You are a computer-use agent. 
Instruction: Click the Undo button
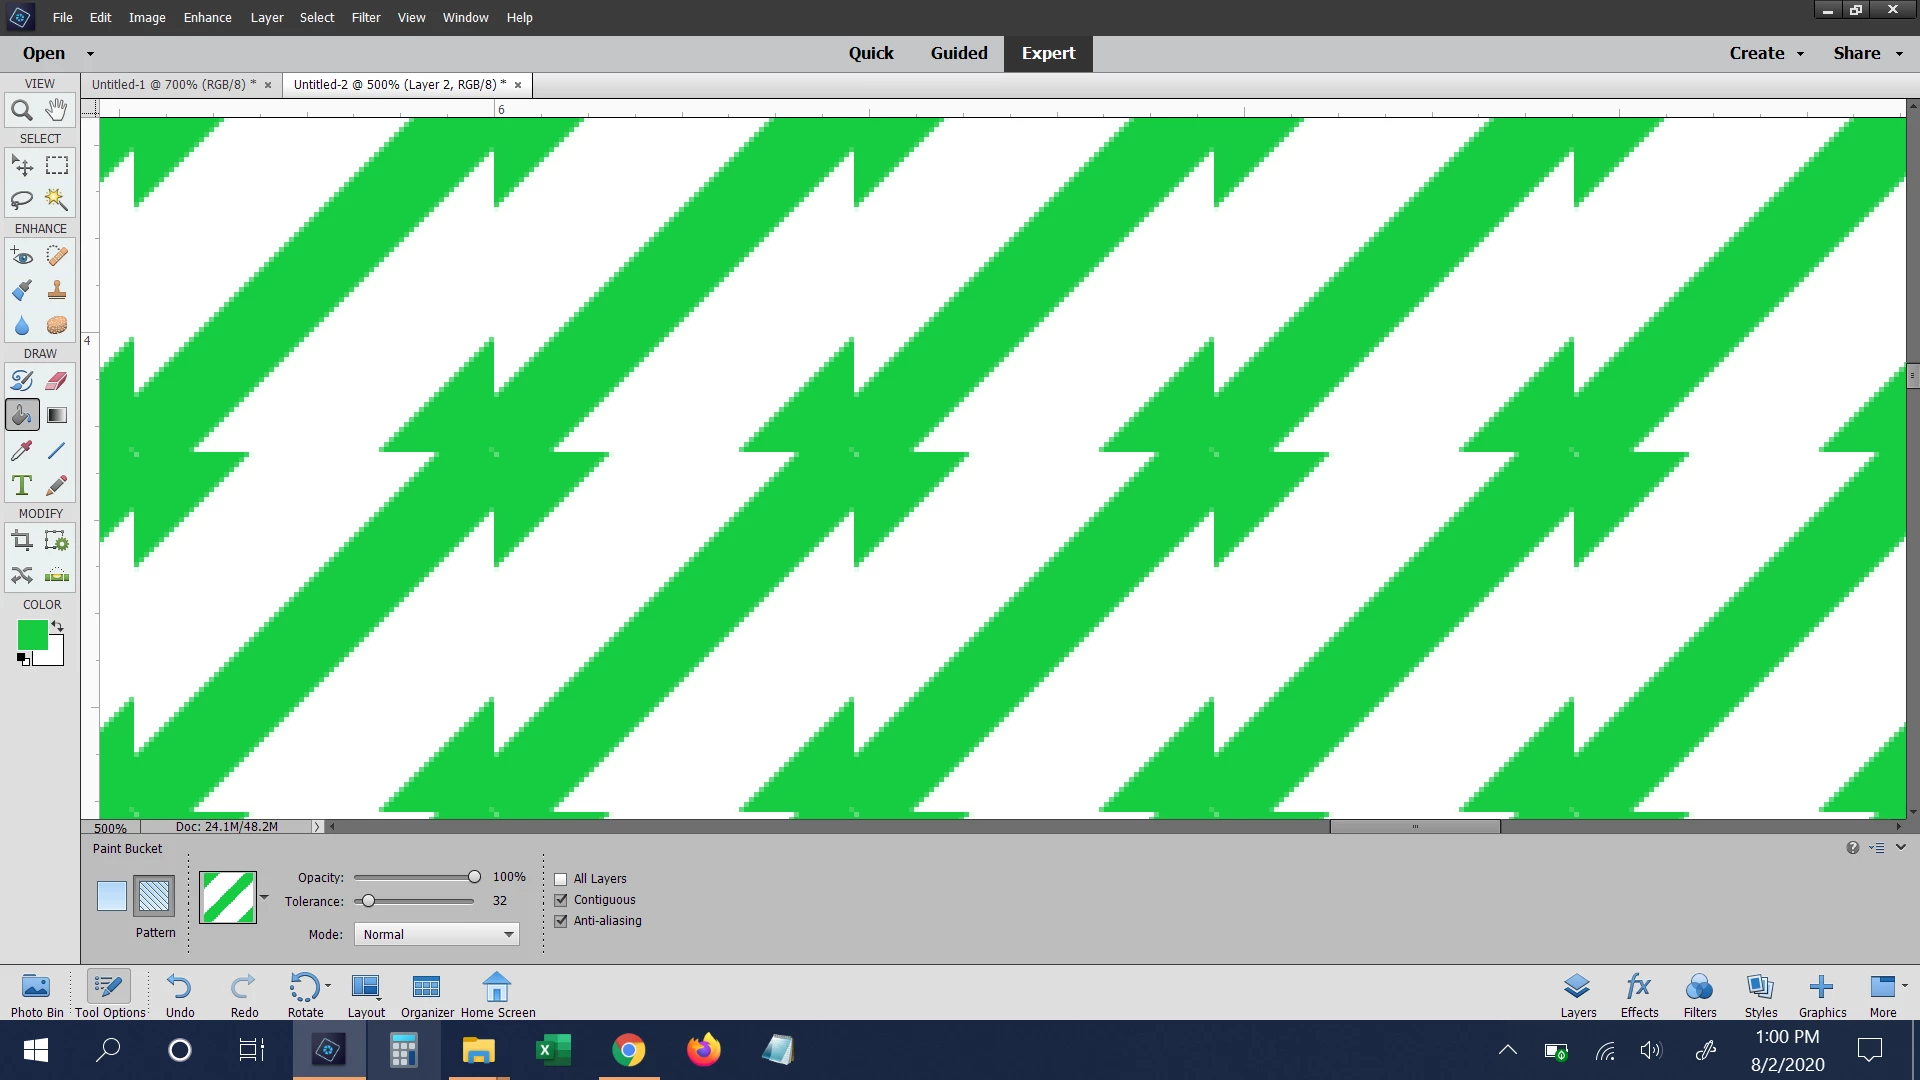pos(180,995)
